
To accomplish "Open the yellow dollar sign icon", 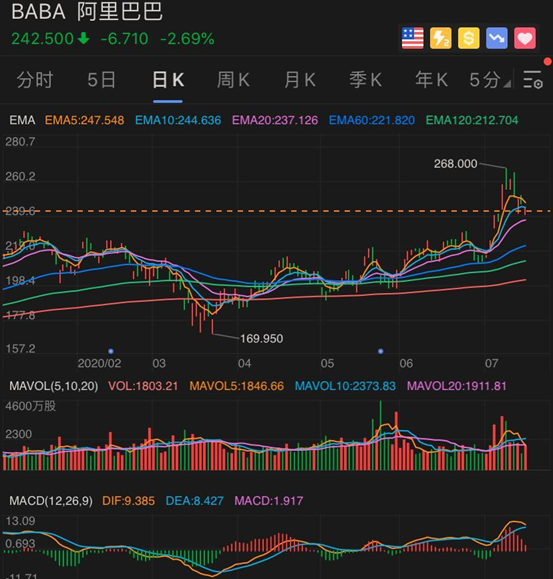I will (468, 38).
